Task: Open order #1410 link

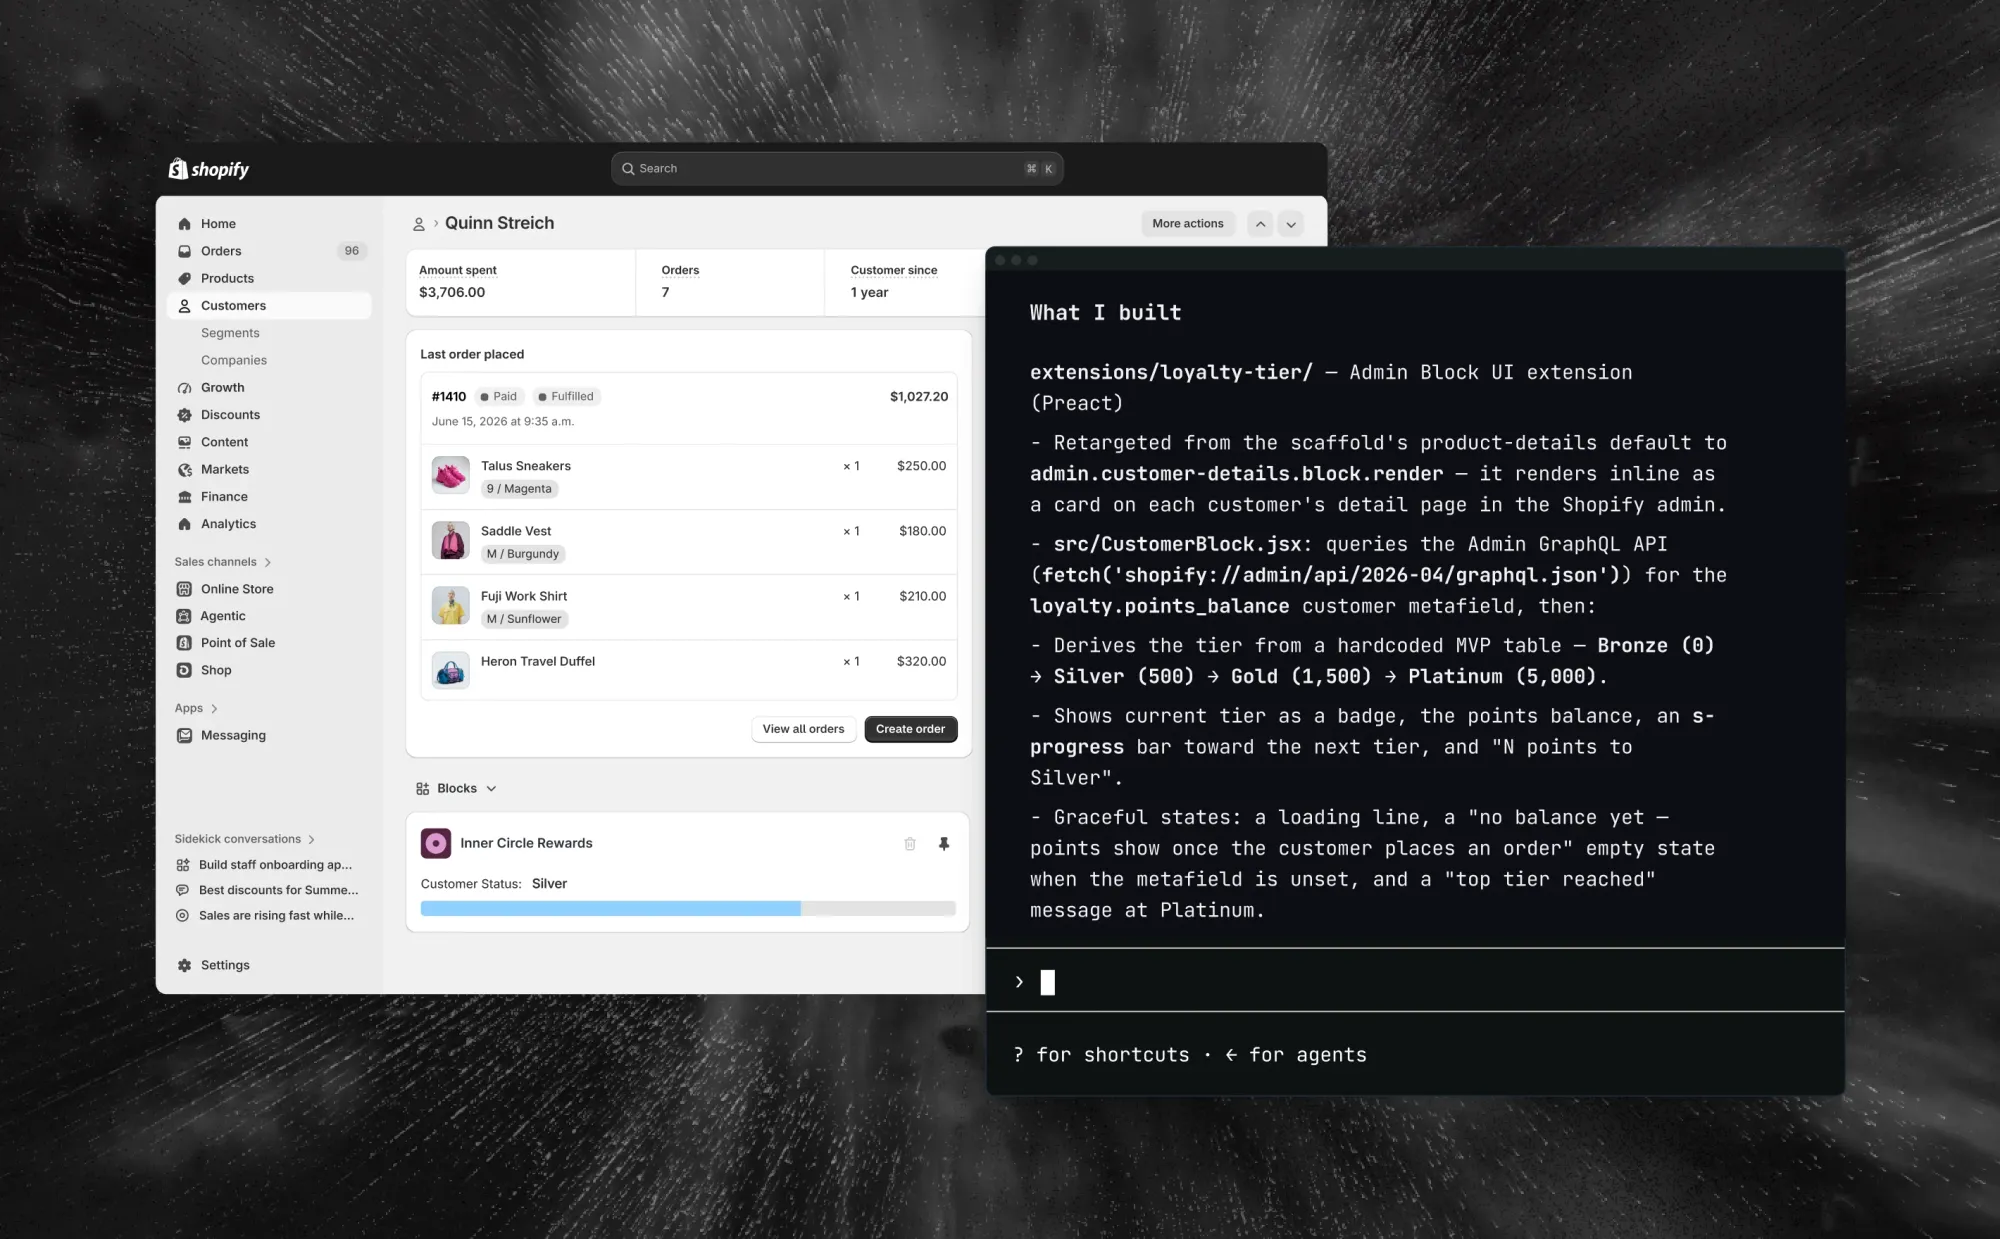Action: 449,397
